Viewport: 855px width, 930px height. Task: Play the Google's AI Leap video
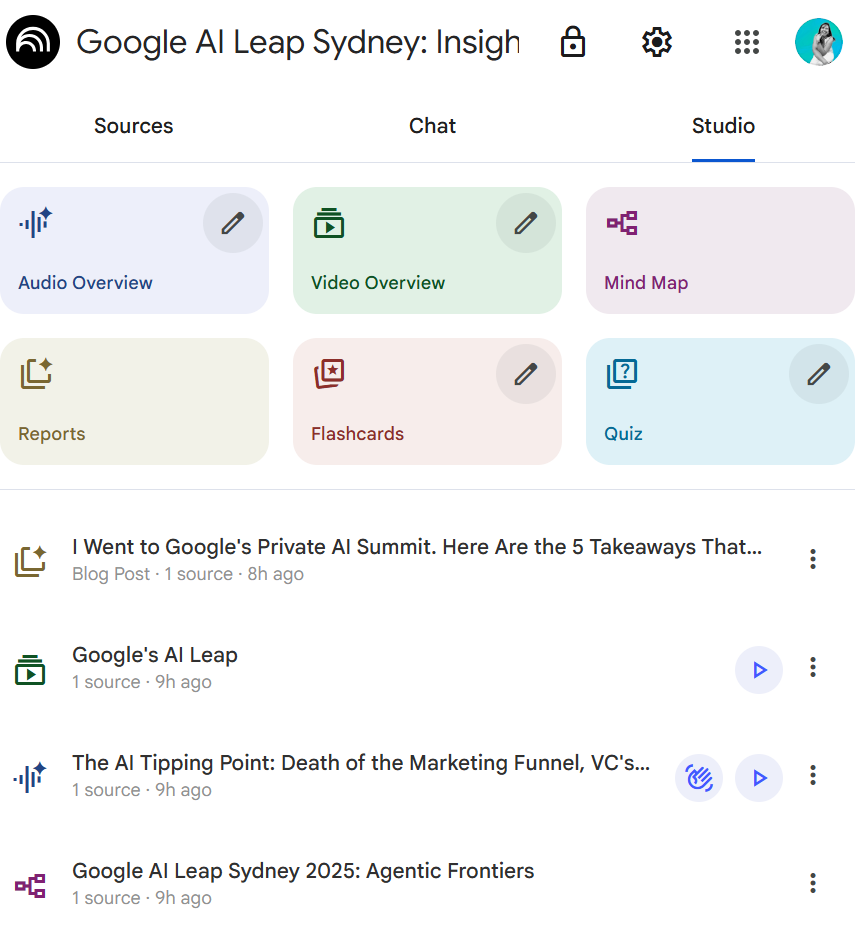coord(759,670)
